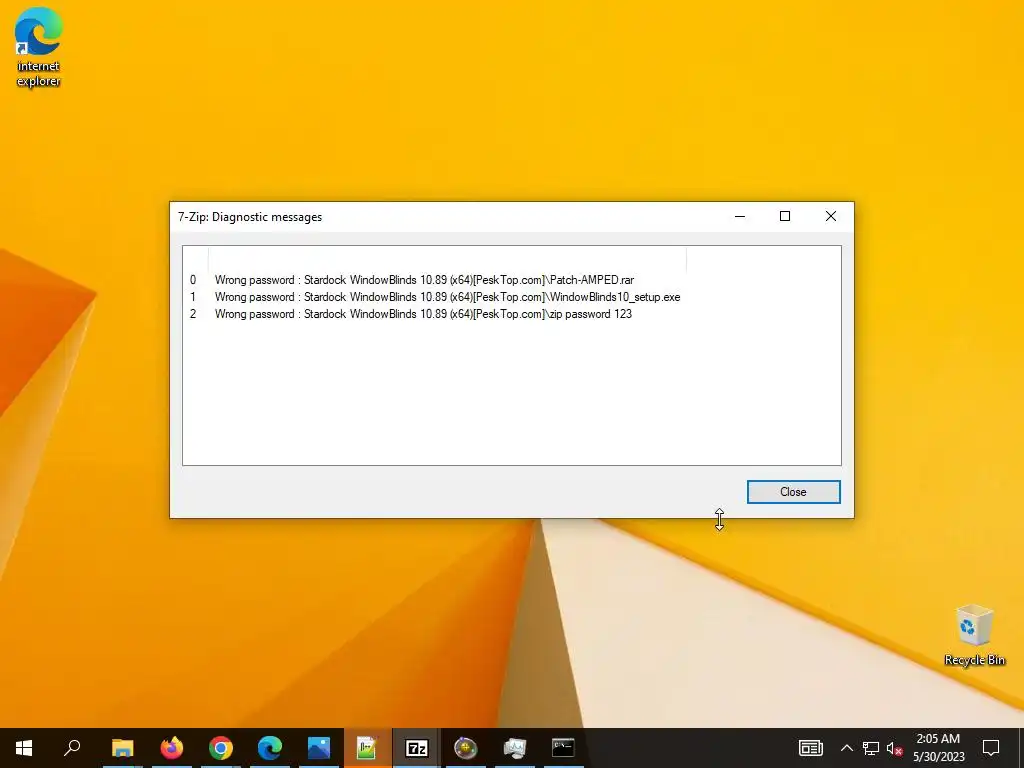Launch Google Chrome from the taskbar

click(x=221, y=748)
